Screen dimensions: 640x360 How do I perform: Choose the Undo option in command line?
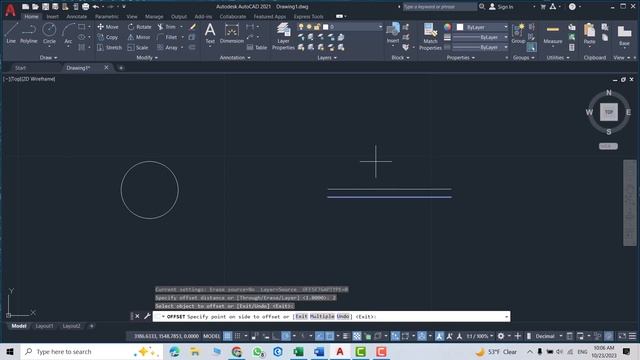pyautogui.click(x=343, y=316)
